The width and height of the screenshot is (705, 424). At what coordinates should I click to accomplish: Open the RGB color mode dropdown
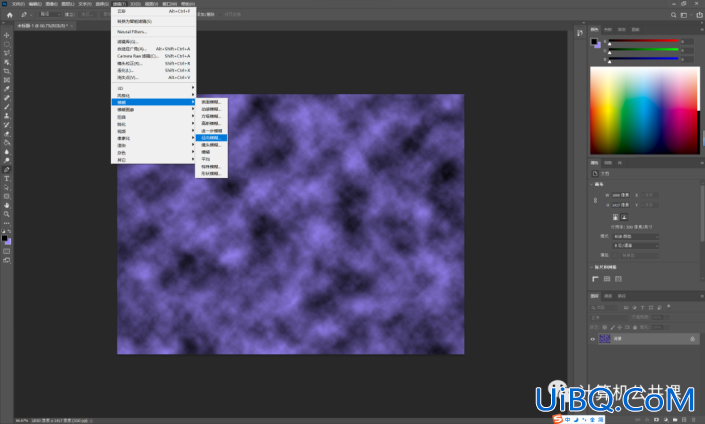(636, 237)
